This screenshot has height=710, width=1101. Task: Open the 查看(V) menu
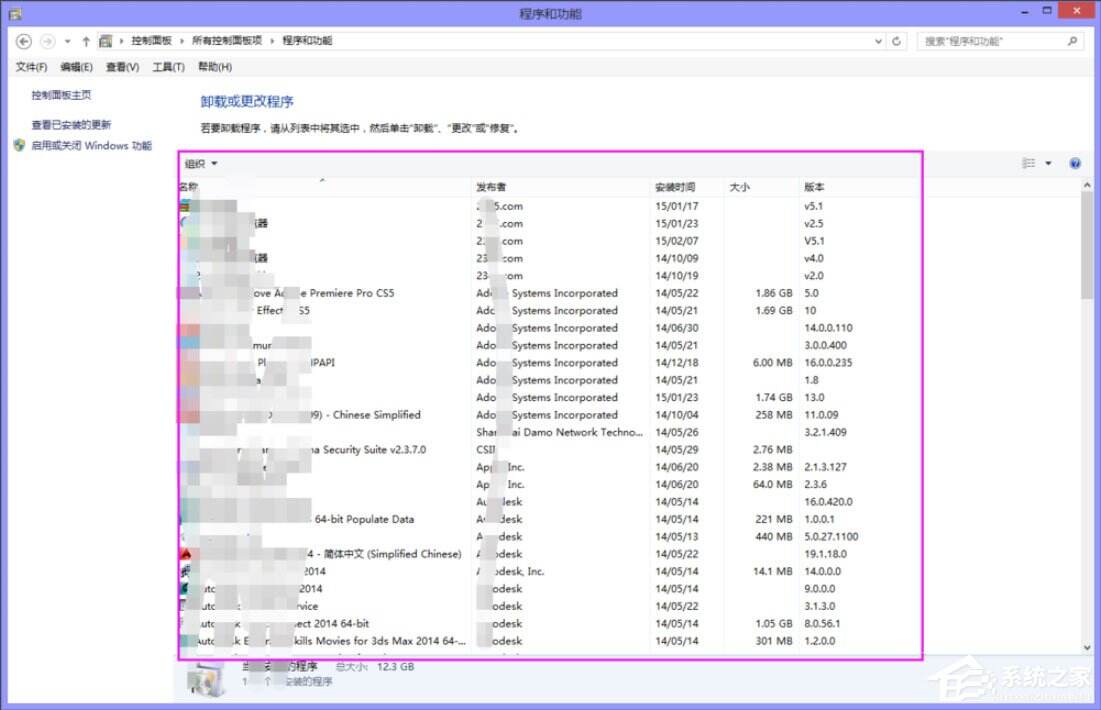click(122, 67)
